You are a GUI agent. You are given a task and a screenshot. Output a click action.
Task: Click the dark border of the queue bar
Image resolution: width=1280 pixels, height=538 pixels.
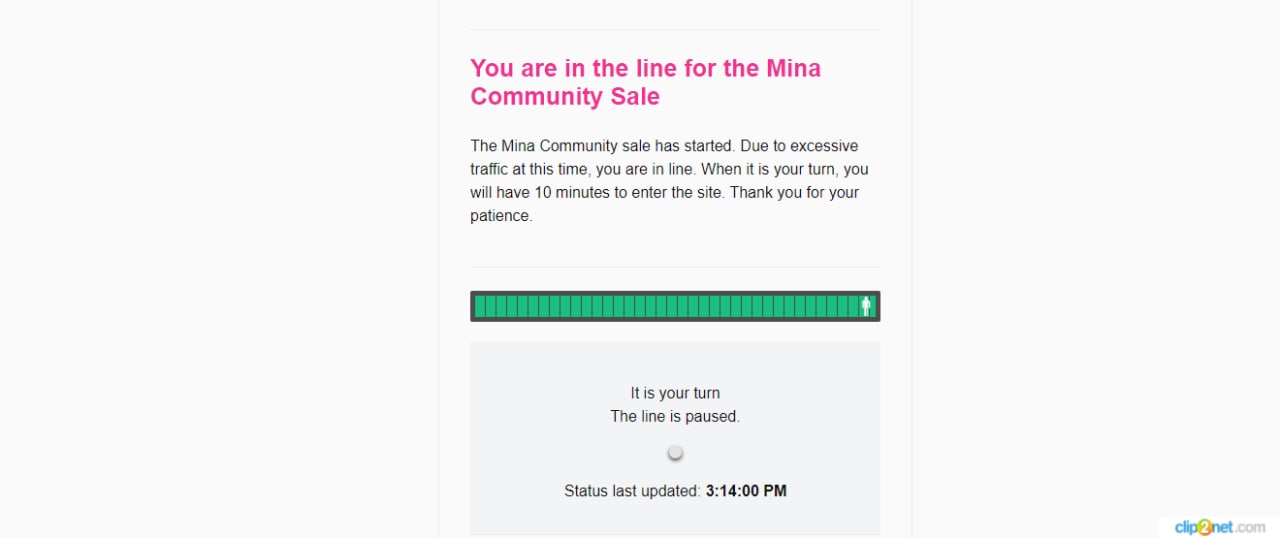[x=675, y=293]
